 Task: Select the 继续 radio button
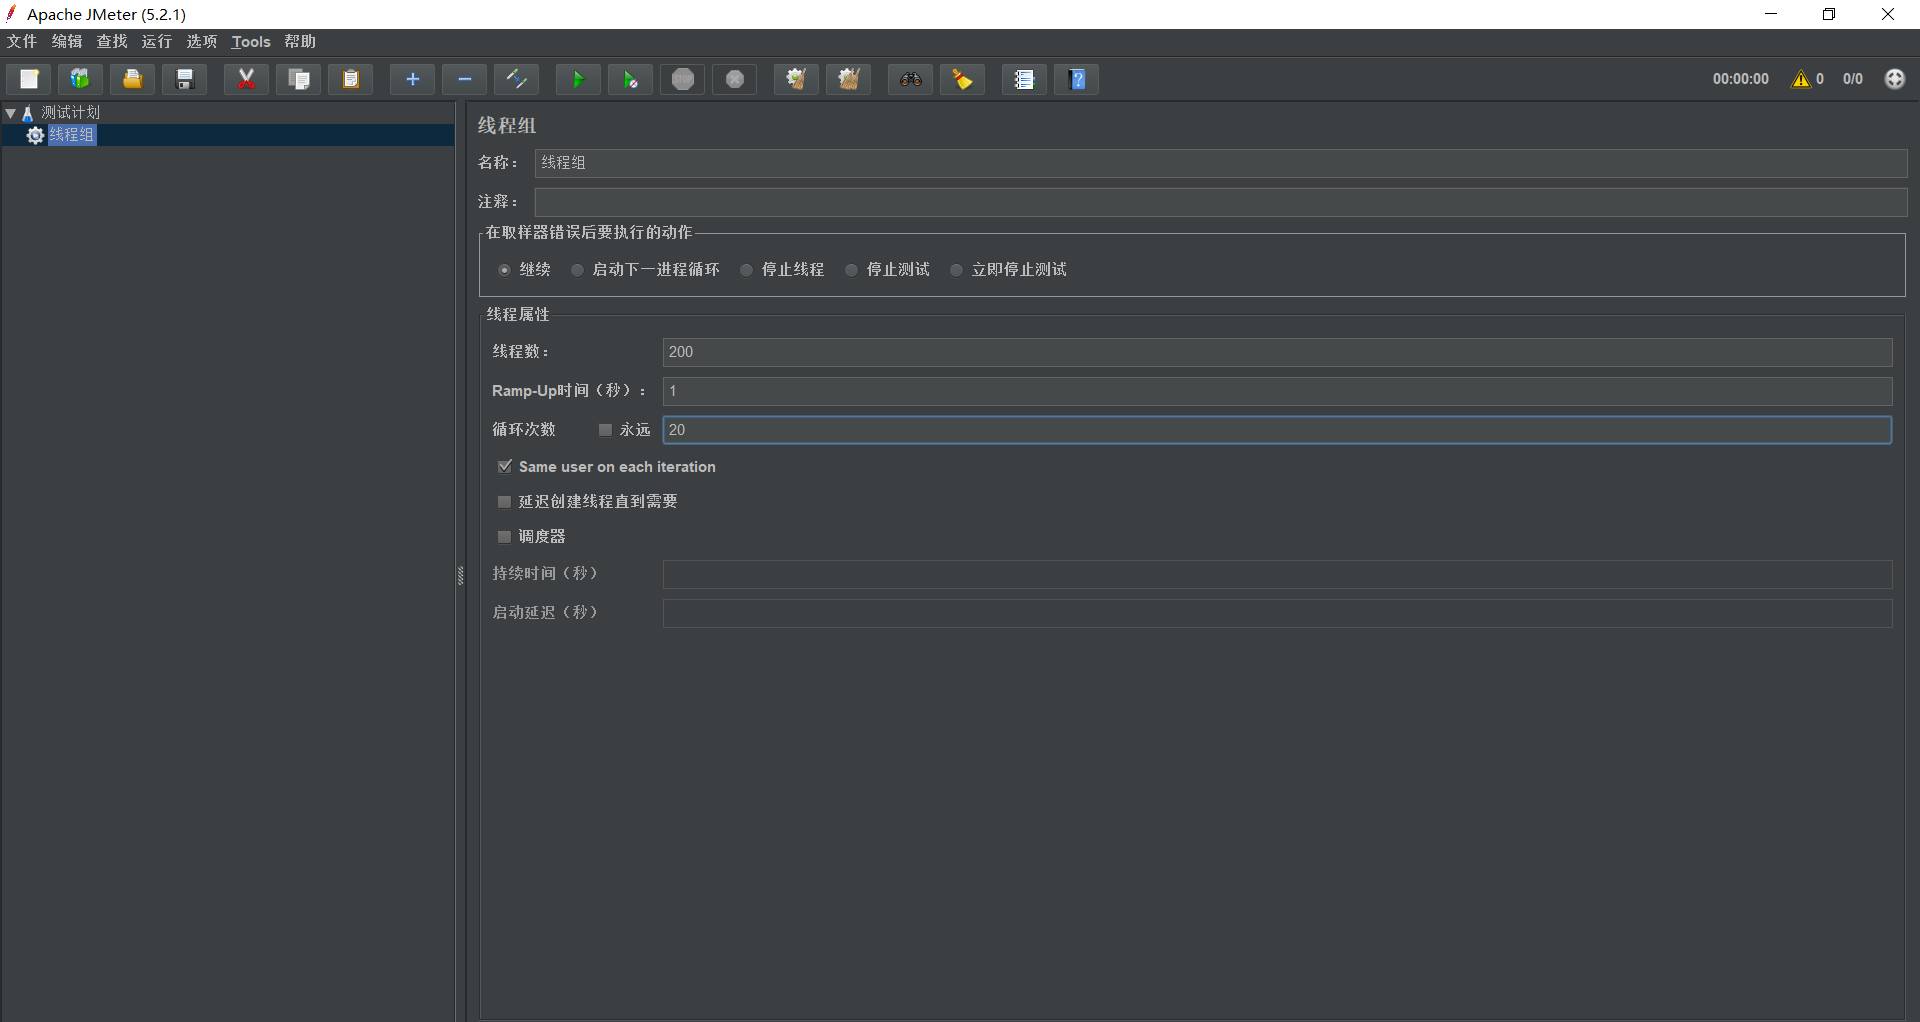(504, 270)
